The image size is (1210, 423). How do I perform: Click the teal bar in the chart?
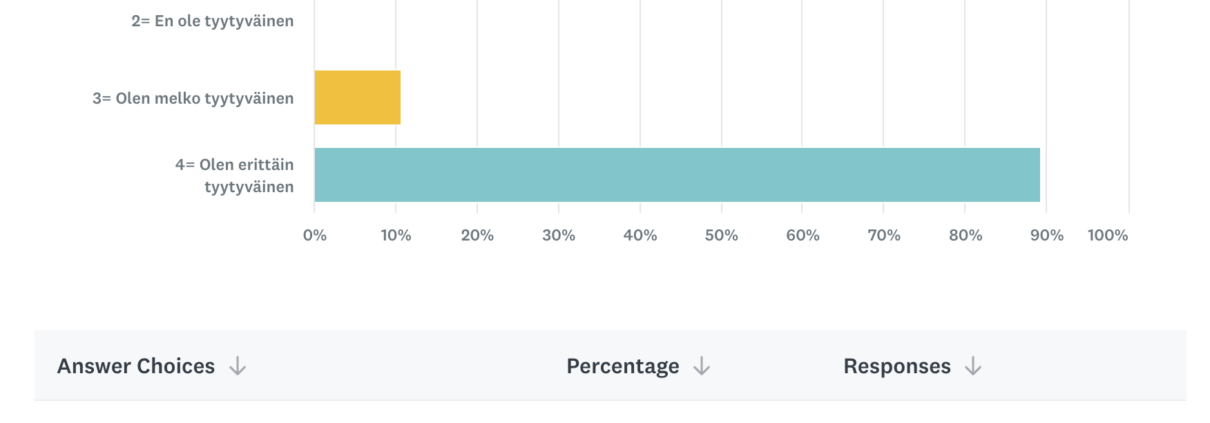[676, 175]
